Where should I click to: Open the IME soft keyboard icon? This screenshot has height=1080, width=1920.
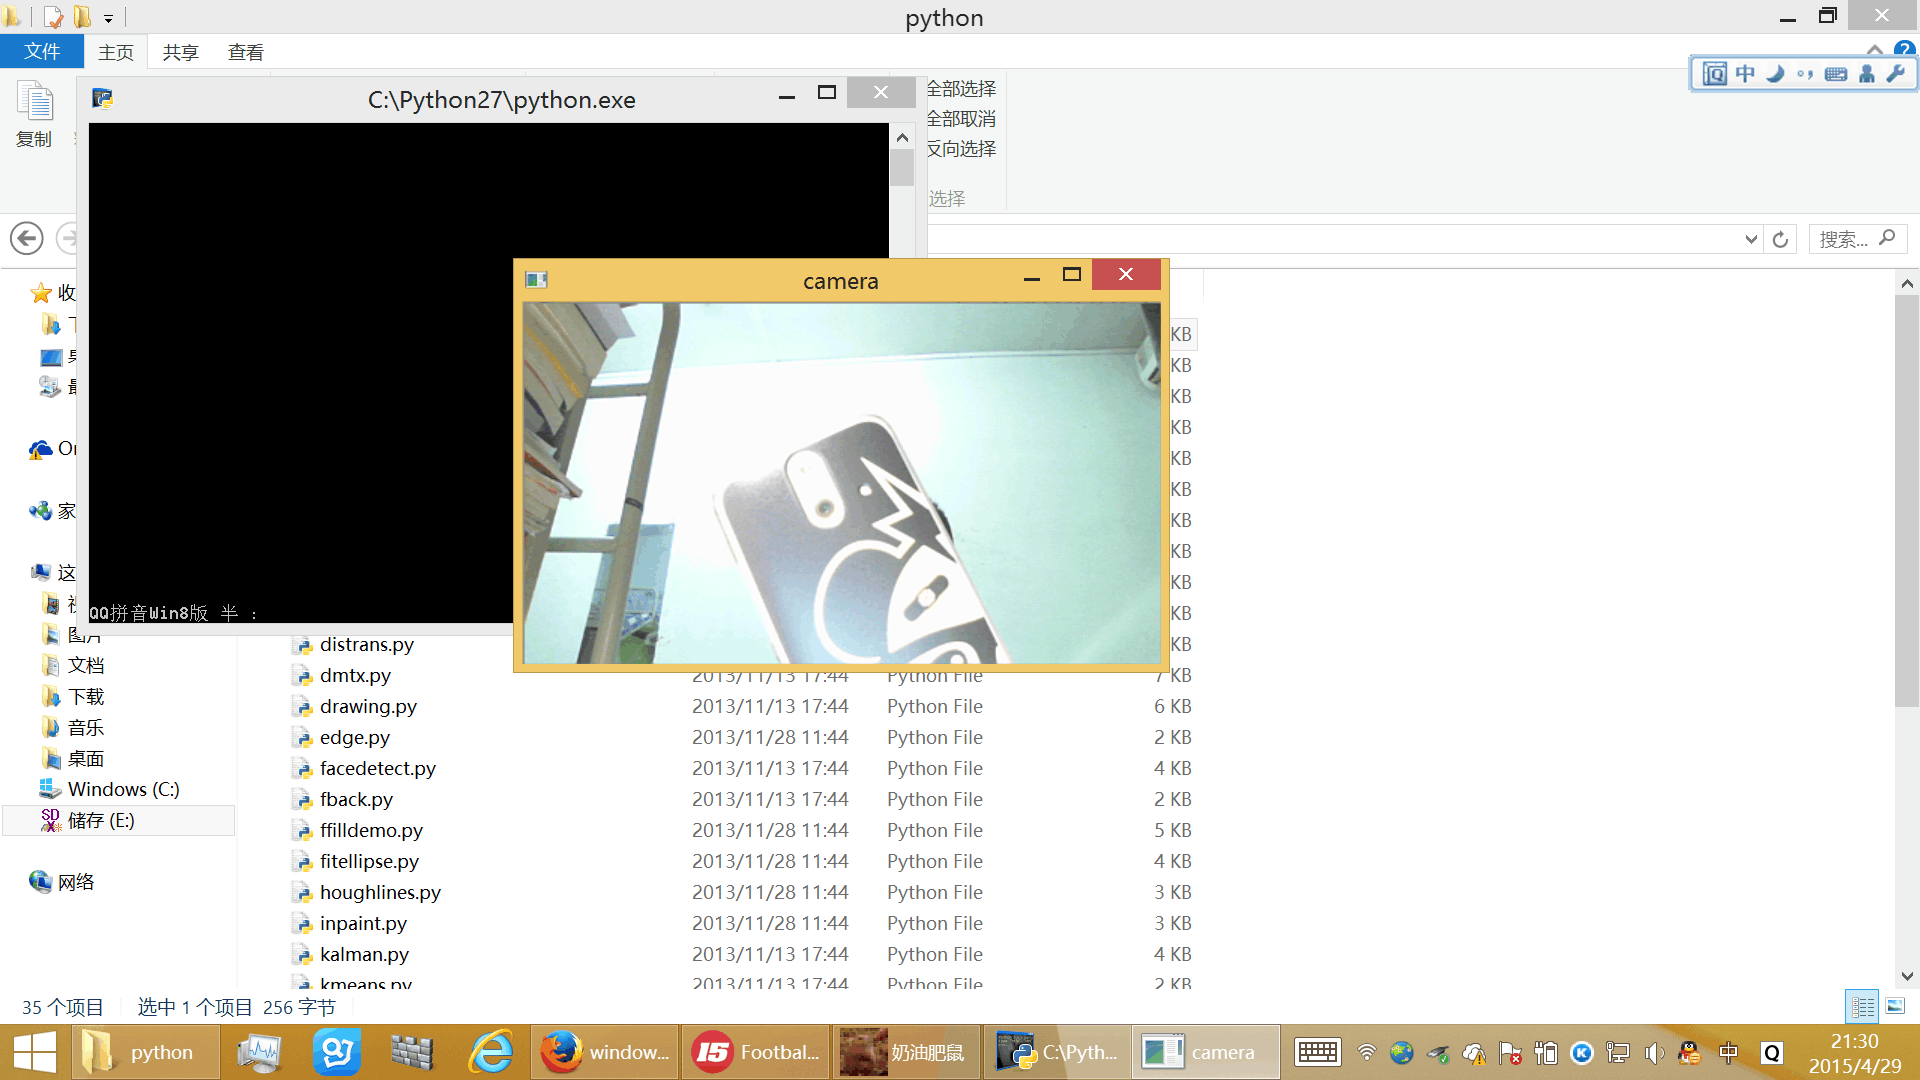click(x=1836, y=74)
